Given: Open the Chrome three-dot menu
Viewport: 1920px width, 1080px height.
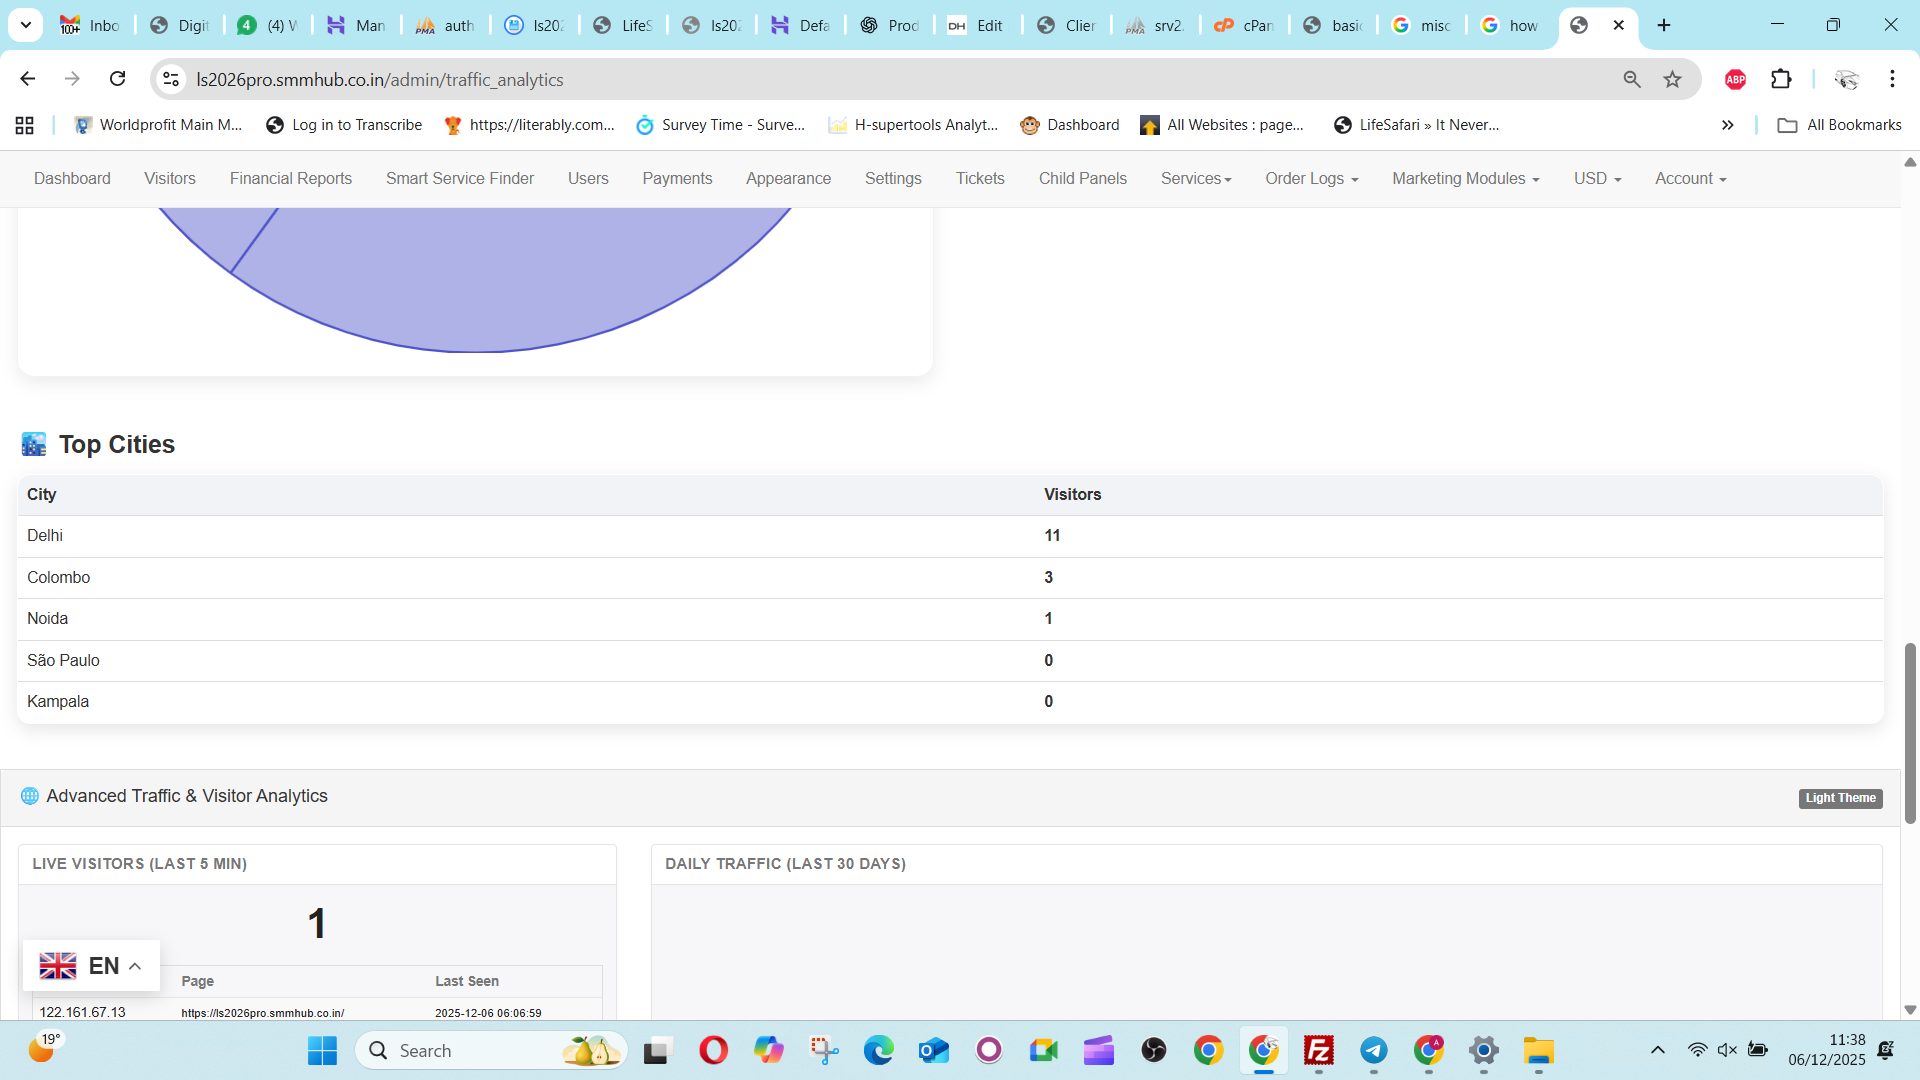Looking at the screenshot, I should 1892,79.
